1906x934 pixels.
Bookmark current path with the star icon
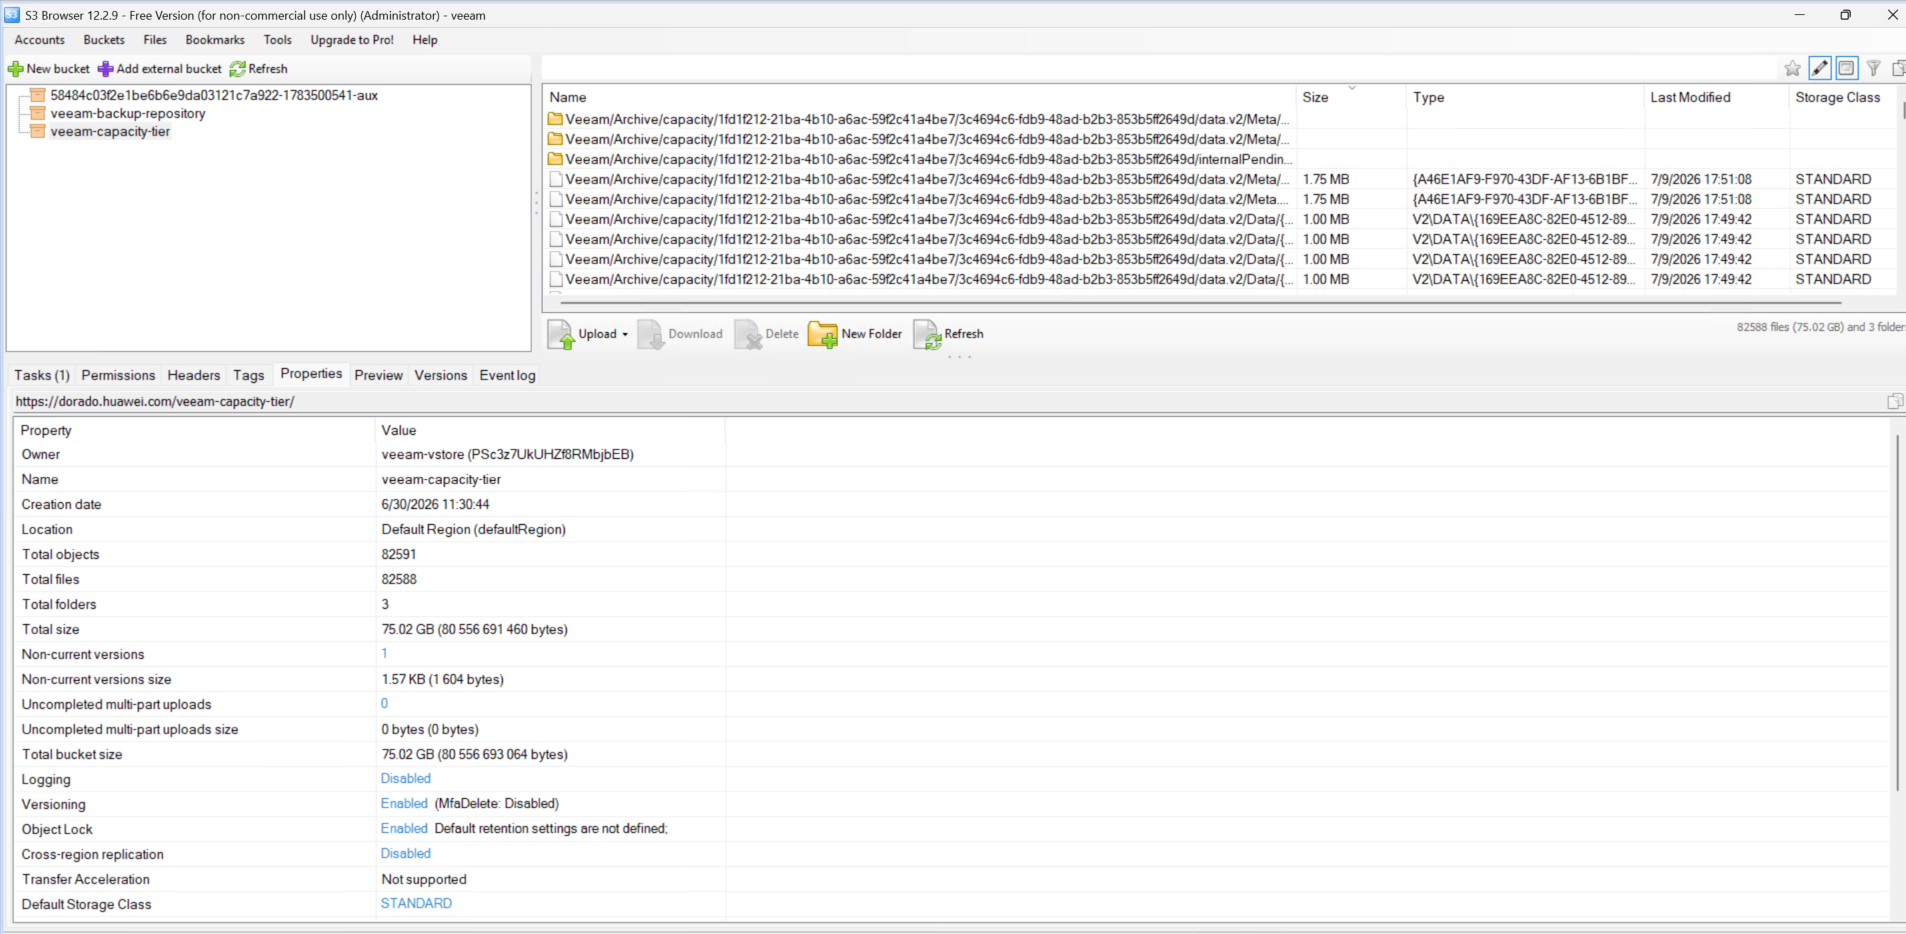[x=1792, y=68]
